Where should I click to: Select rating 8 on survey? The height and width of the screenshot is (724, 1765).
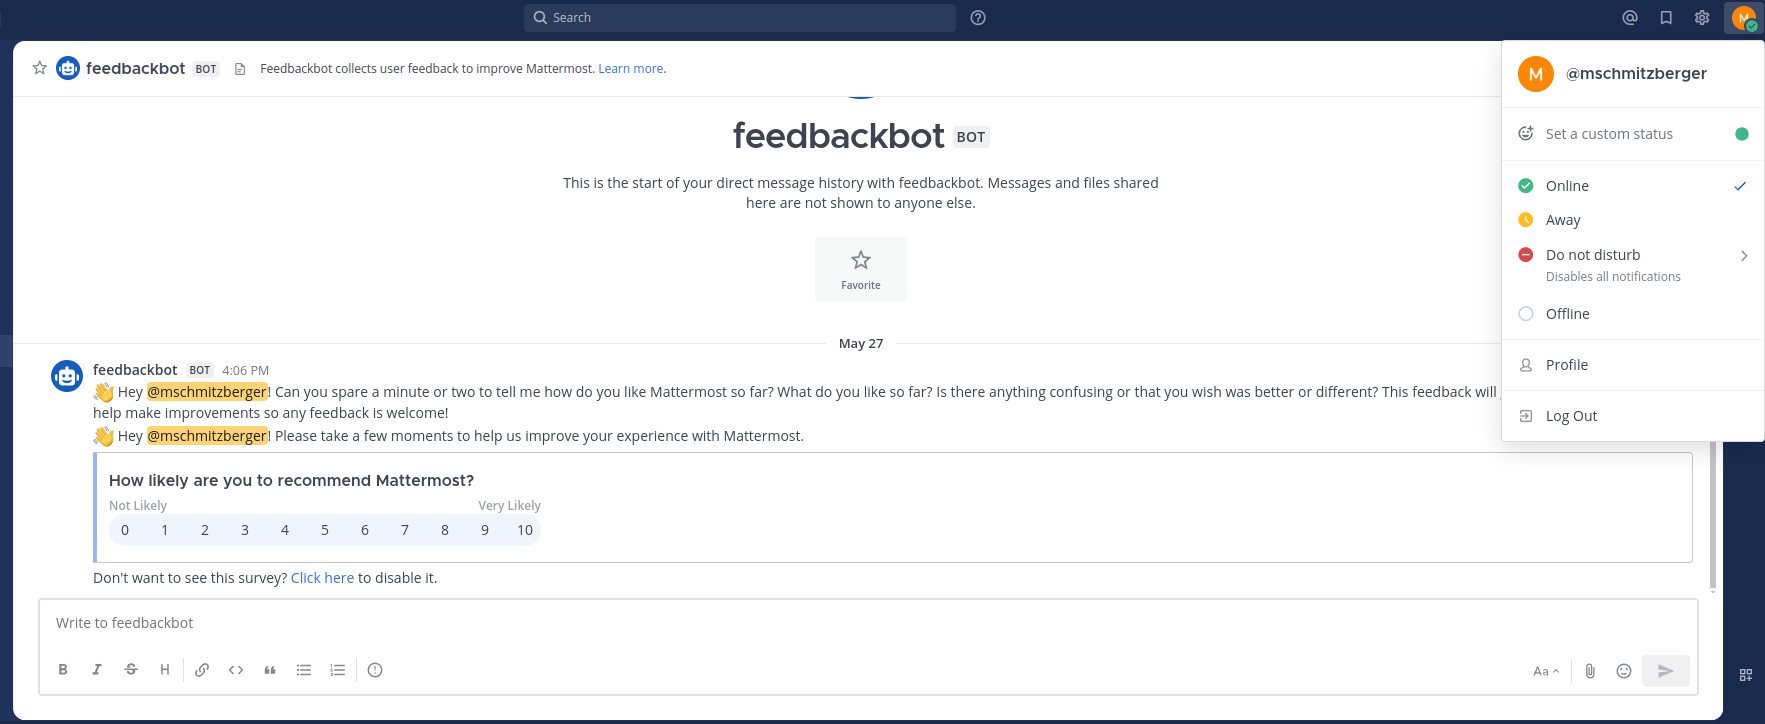[445, 530]
